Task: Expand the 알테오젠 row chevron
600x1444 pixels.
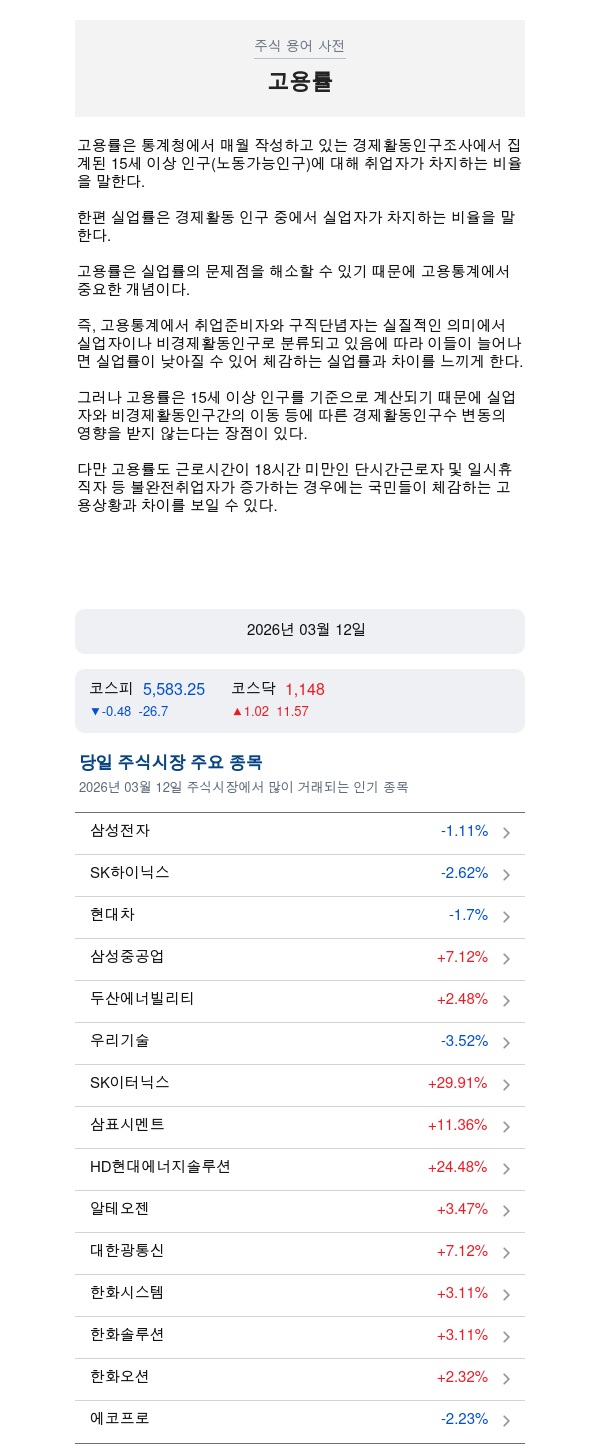Action: (507, 1211)
